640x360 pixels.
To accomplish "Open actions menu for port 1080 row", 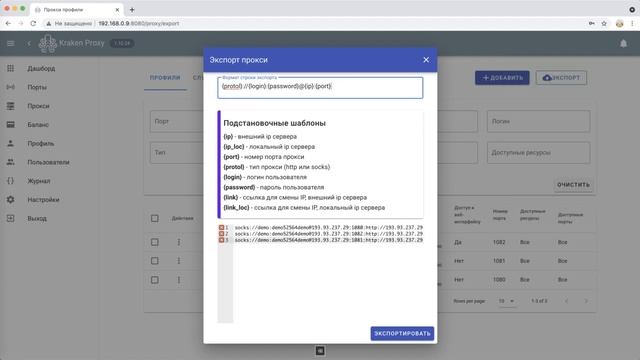I will tap(179, 280).
